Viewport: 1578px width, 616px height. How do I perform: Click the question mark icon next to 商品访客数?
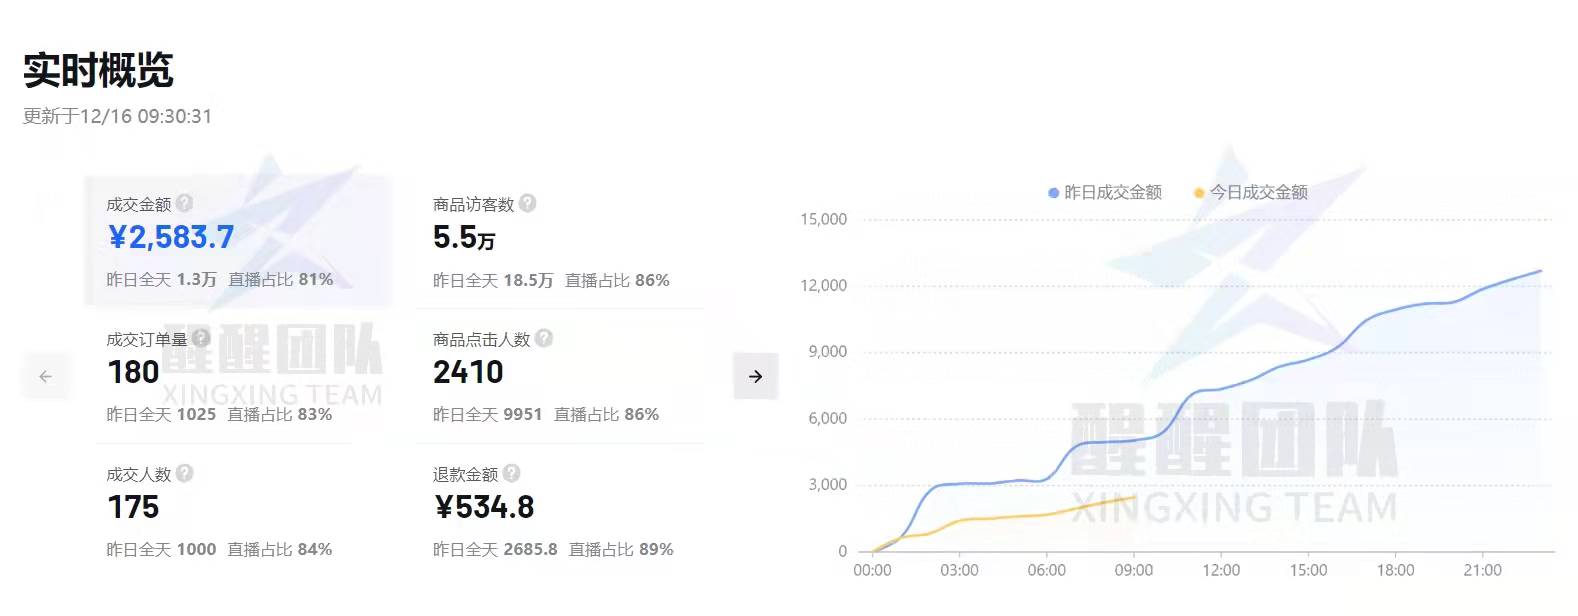530,204
